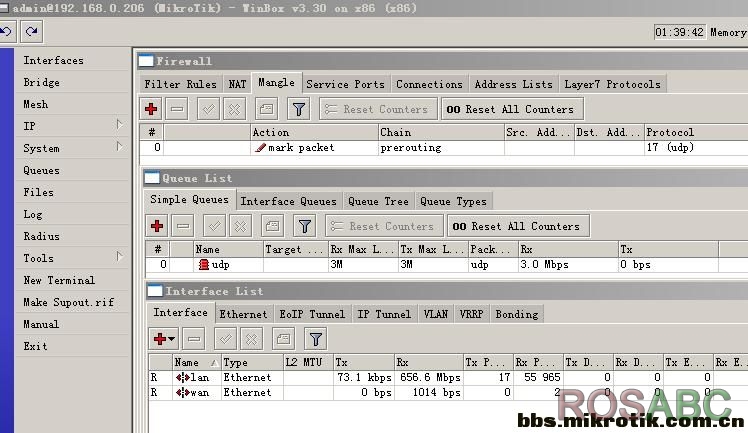Viewport: 748px width, 433px height.
Task: Open the Address Lists tab
Action: [x=513, y=84]
